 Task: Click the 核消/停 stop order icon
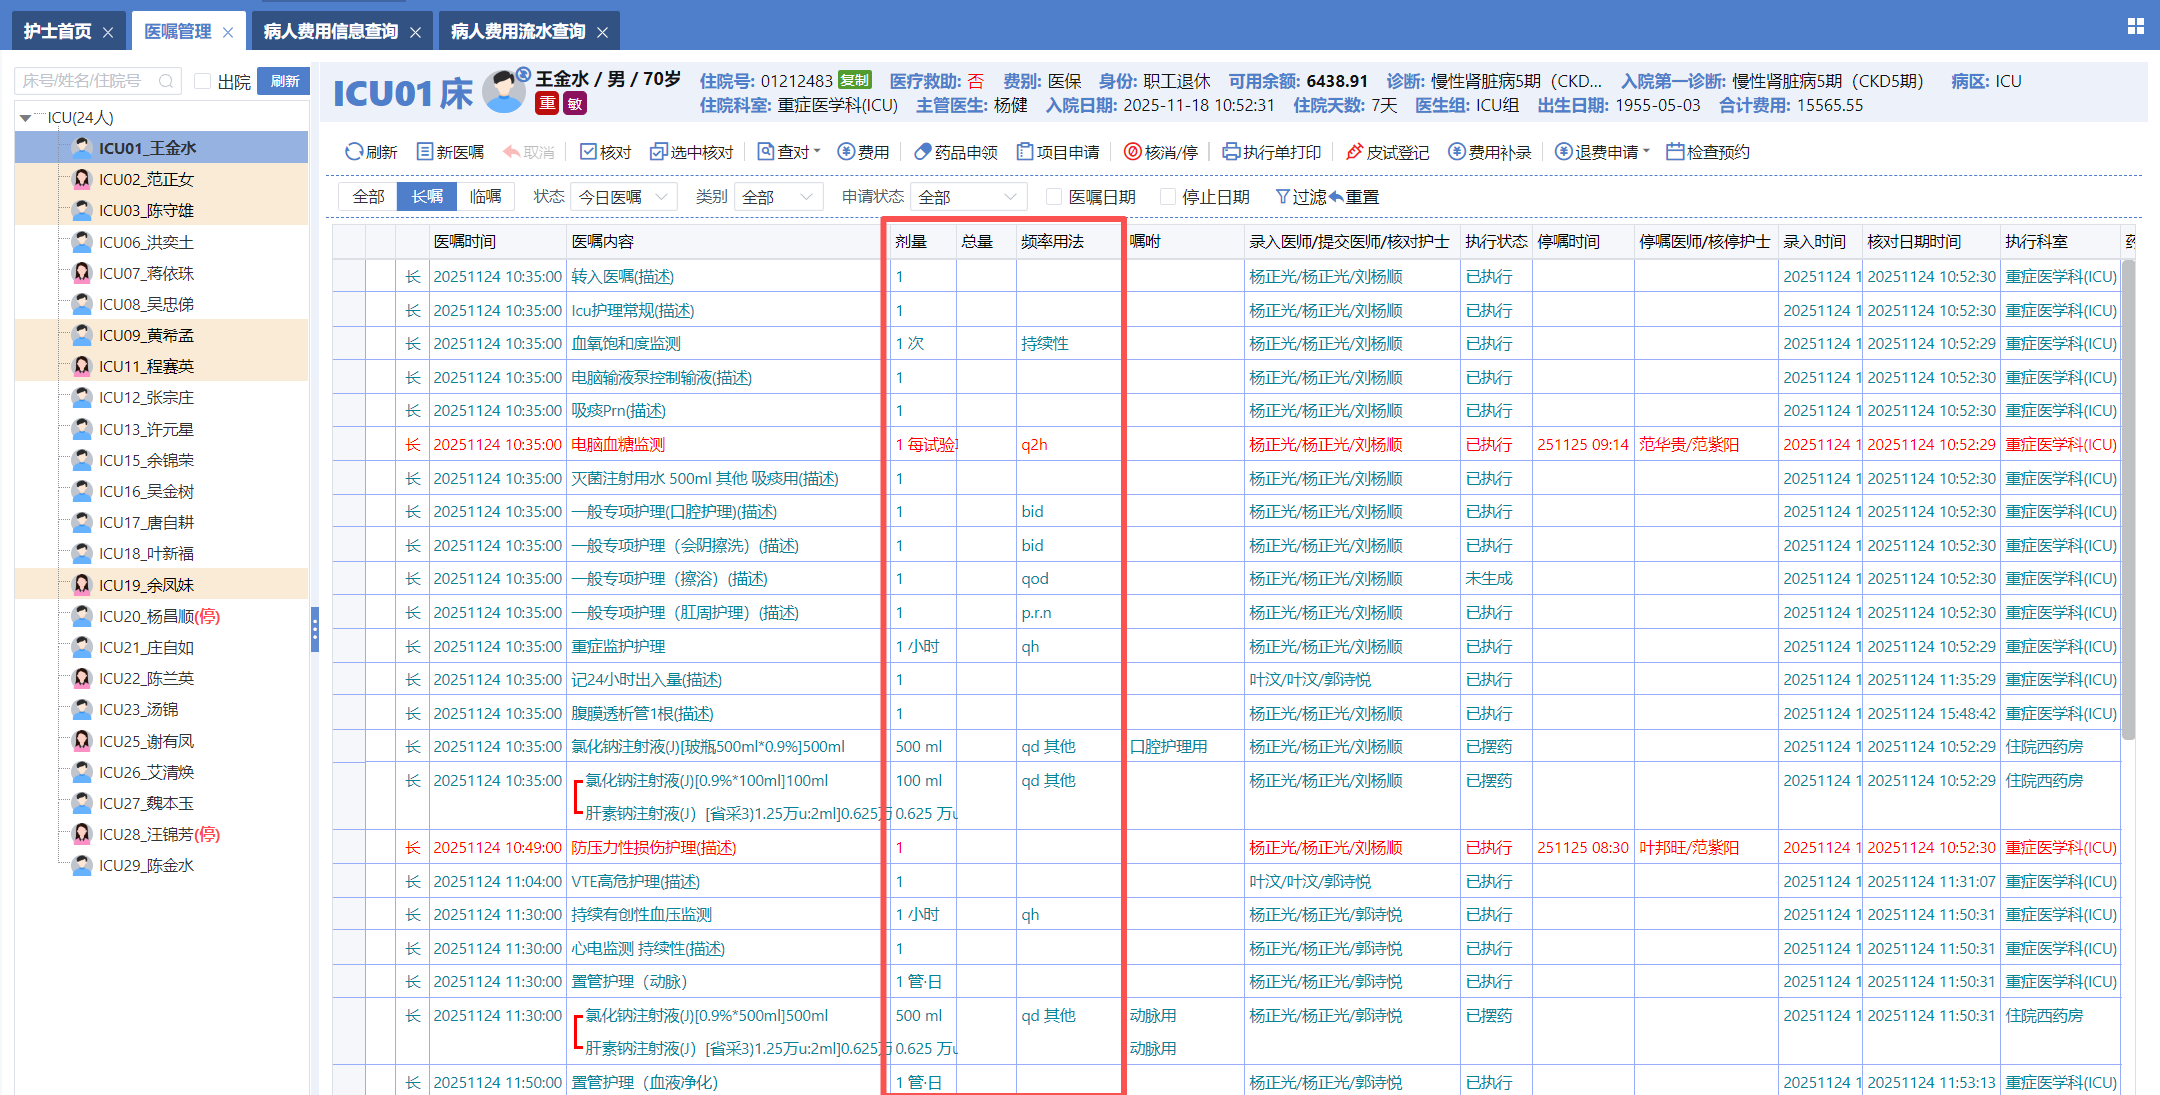point(1133,152)
